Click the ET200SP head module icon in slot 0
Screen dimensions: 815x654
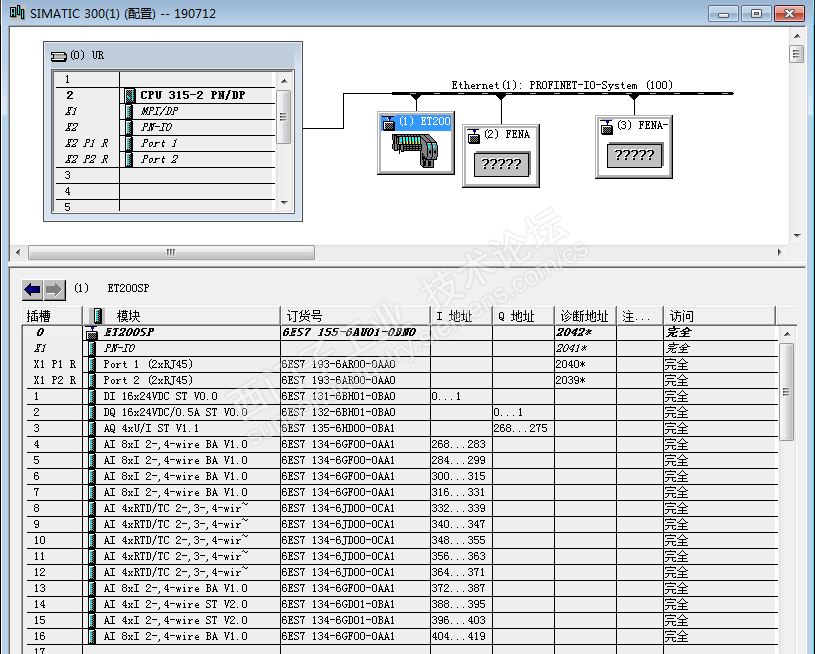[92, 332]
